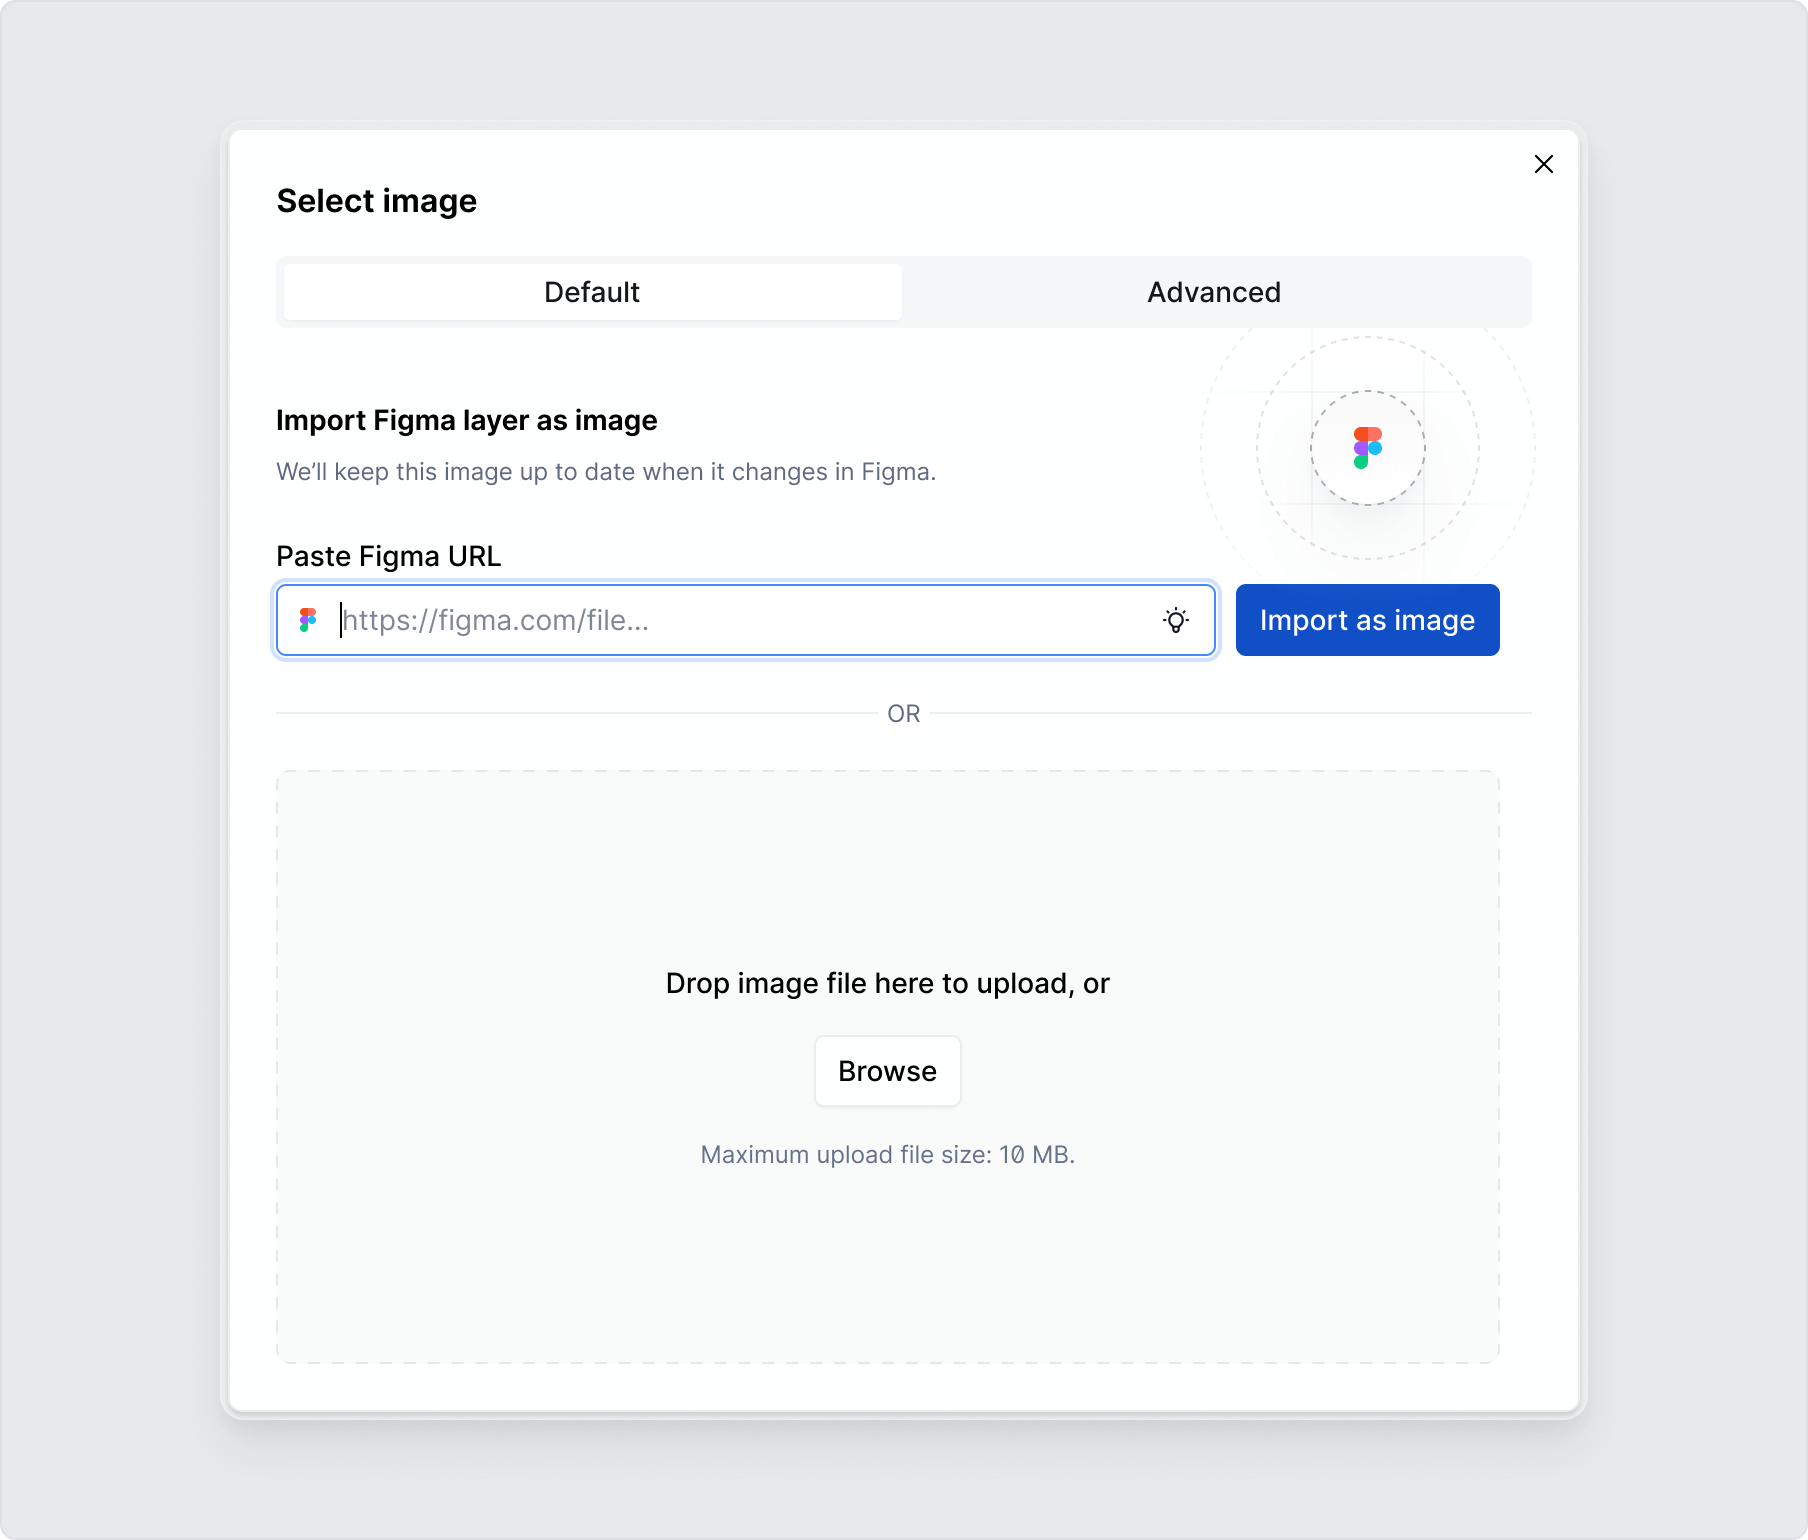
Task: Click the Paste Figma URL label
Action: point(389,556)
